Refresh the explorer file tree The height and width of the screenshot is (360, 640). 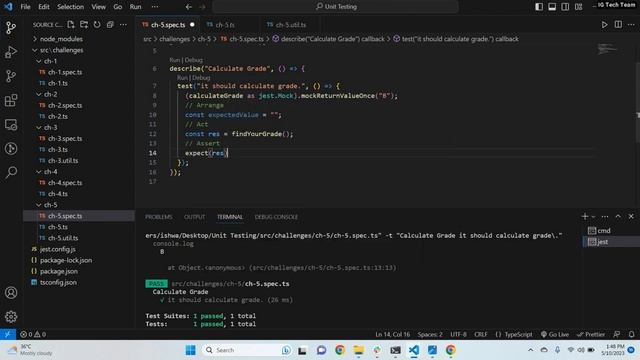click(97, 24)
